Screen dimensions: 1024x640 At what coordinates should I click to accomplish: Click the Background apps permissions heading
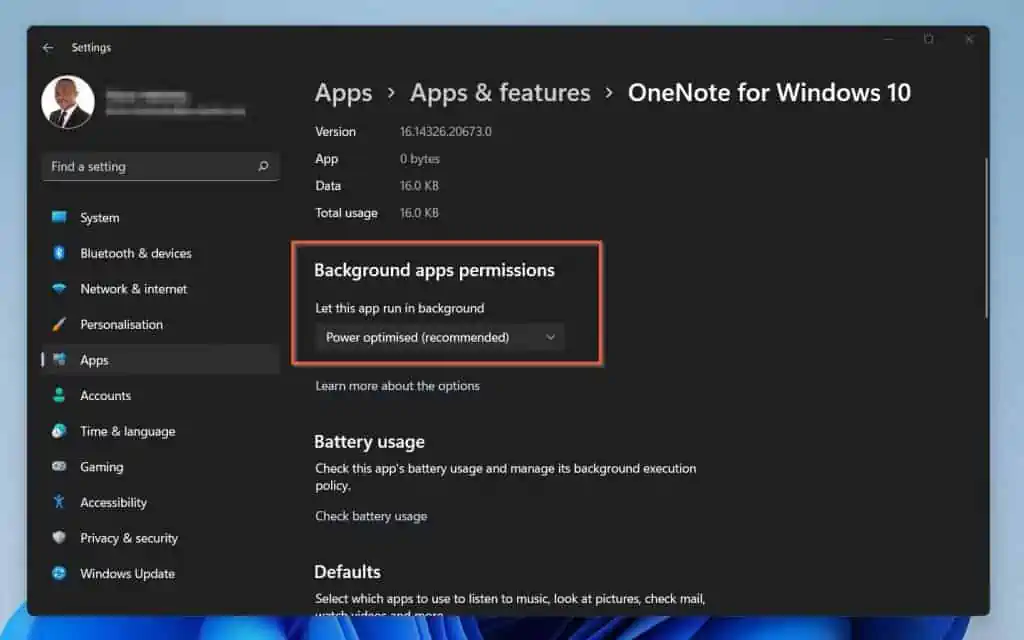pos(434,270)
